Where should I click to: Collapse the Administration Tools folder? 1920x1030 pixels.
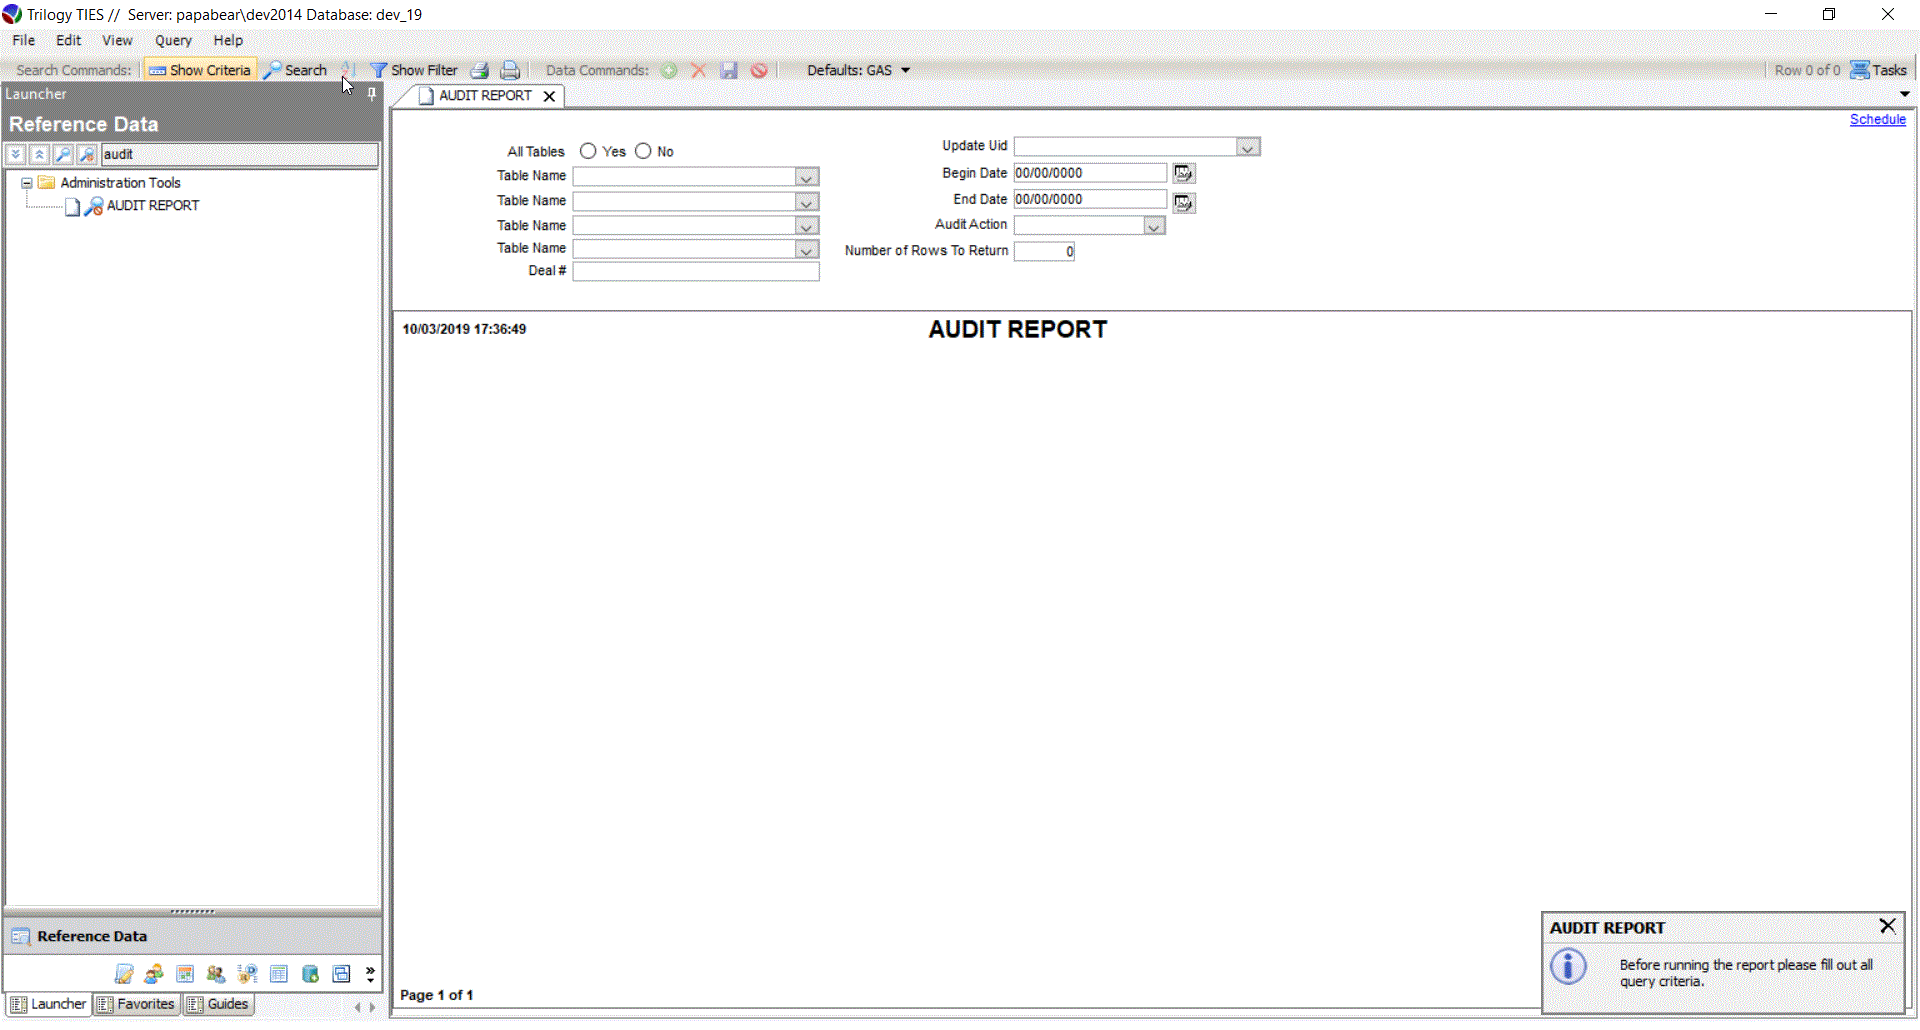27,183
